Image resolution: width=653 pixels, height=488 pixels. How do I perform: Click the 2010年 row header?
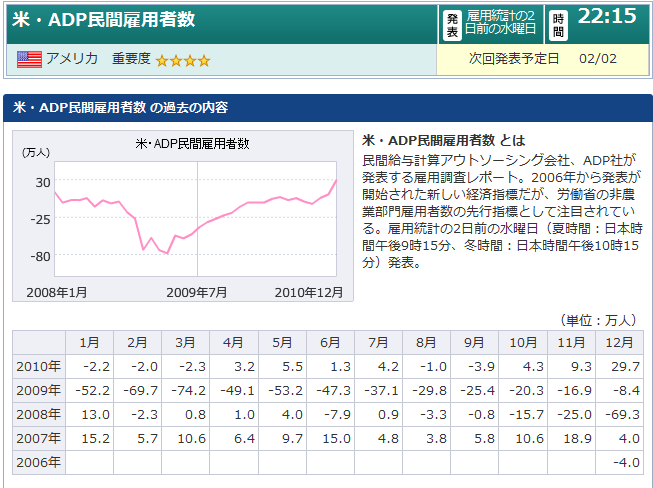[39, 366]
